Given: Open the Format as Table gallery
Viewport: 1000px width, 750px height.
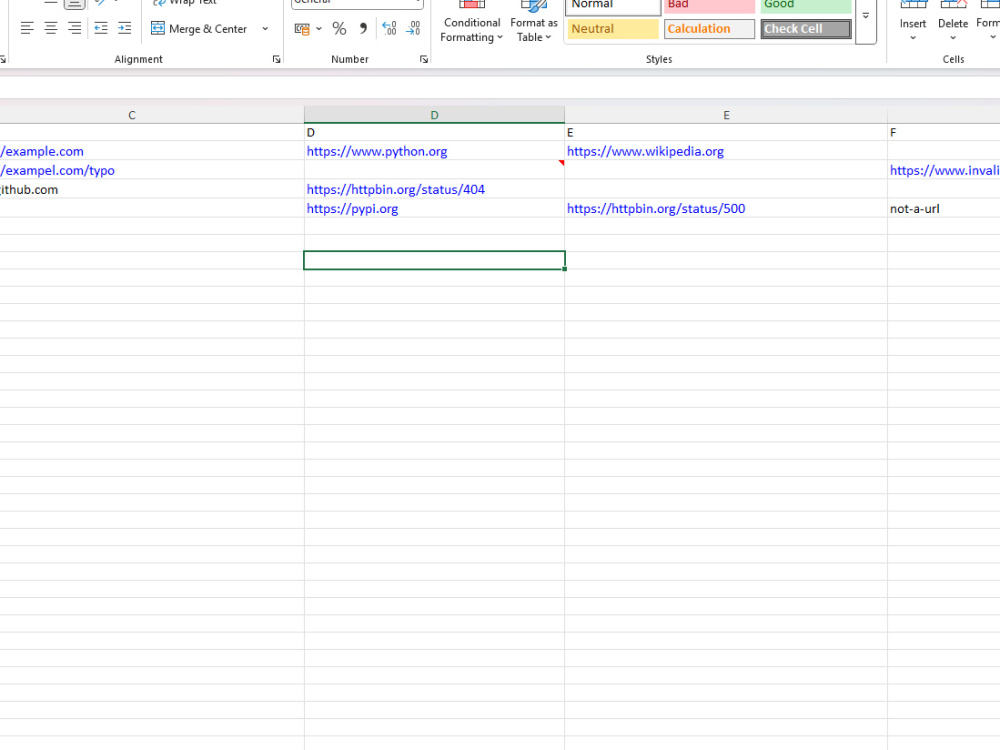Looking at the screenshot, I should click(534, 23).
